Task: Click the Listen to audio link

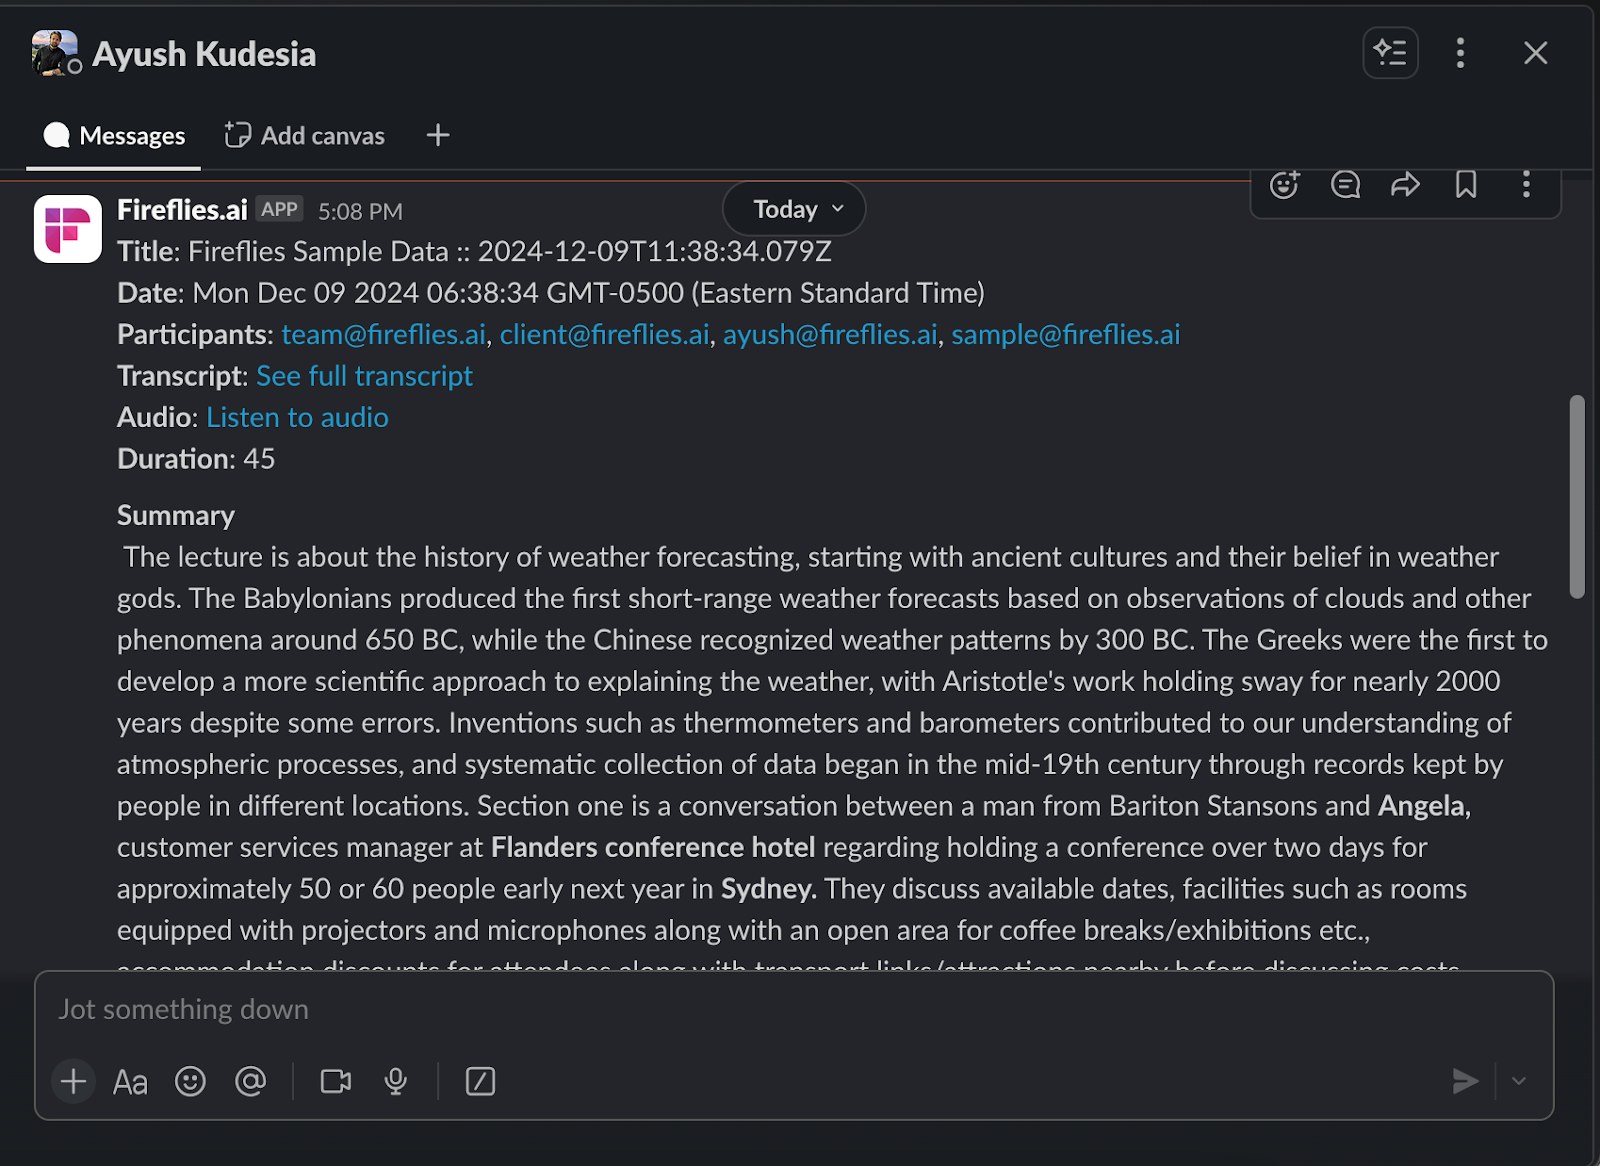Action: (297, 417)
